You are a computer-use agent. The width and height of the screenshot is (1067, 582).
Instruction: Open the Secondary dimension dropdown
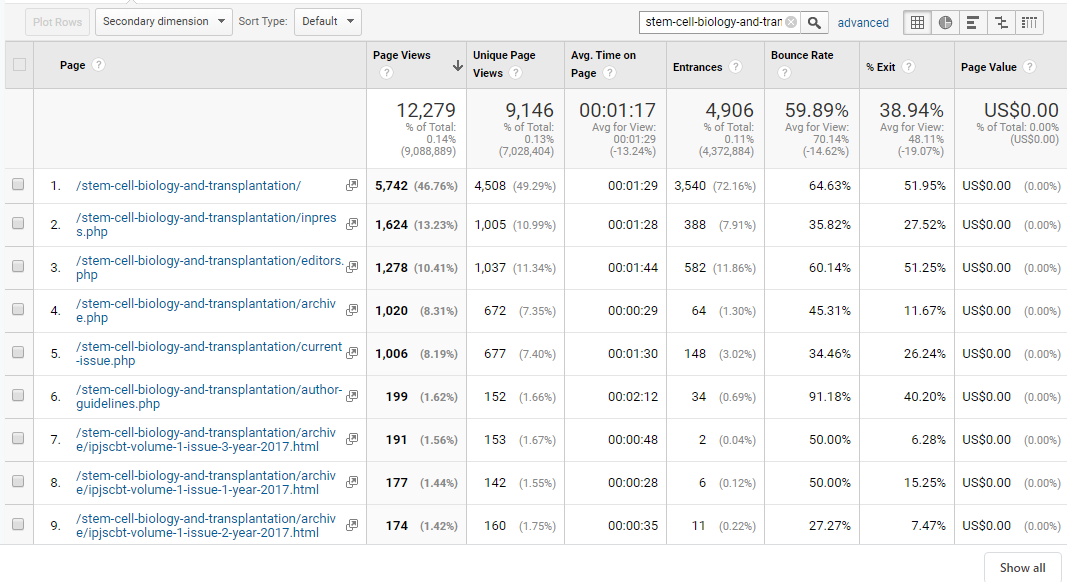tap(164, 22)
